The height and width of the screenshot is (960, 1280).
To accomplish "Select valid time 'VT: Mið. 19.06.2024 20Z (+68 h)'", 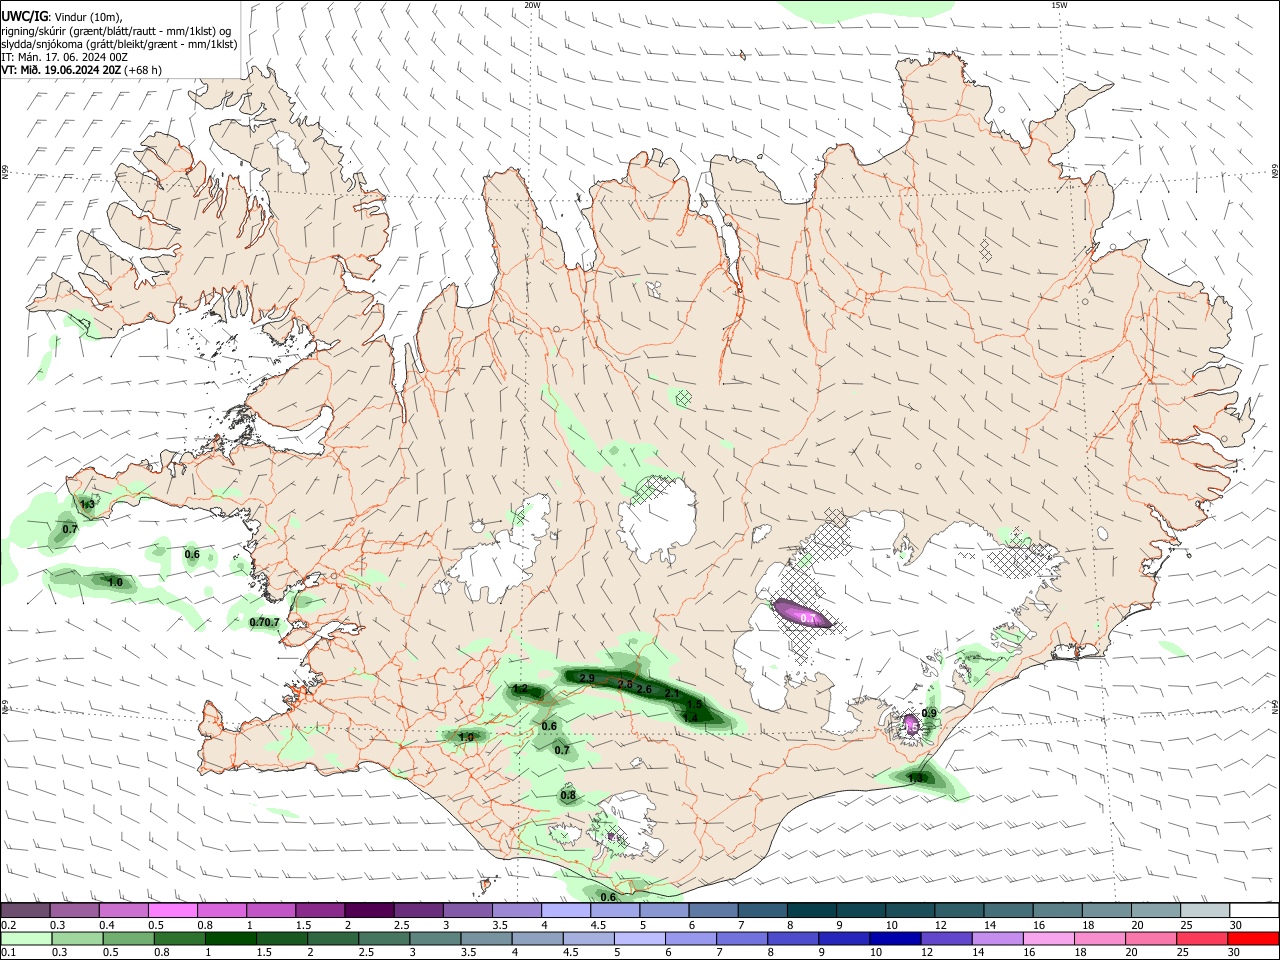I will coord(81,70).
